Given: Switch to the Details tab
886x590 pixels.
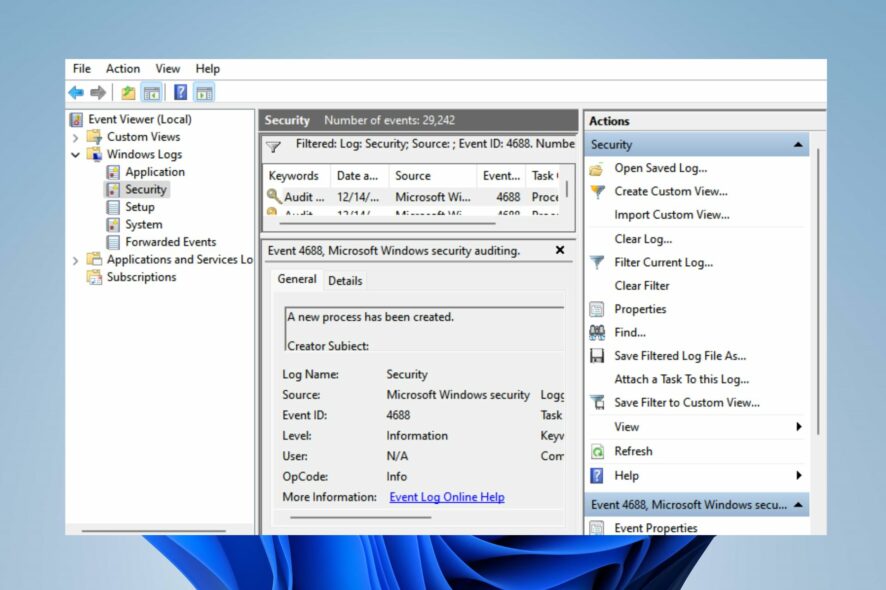Looking at the screenshot, I should coord(345,281).
